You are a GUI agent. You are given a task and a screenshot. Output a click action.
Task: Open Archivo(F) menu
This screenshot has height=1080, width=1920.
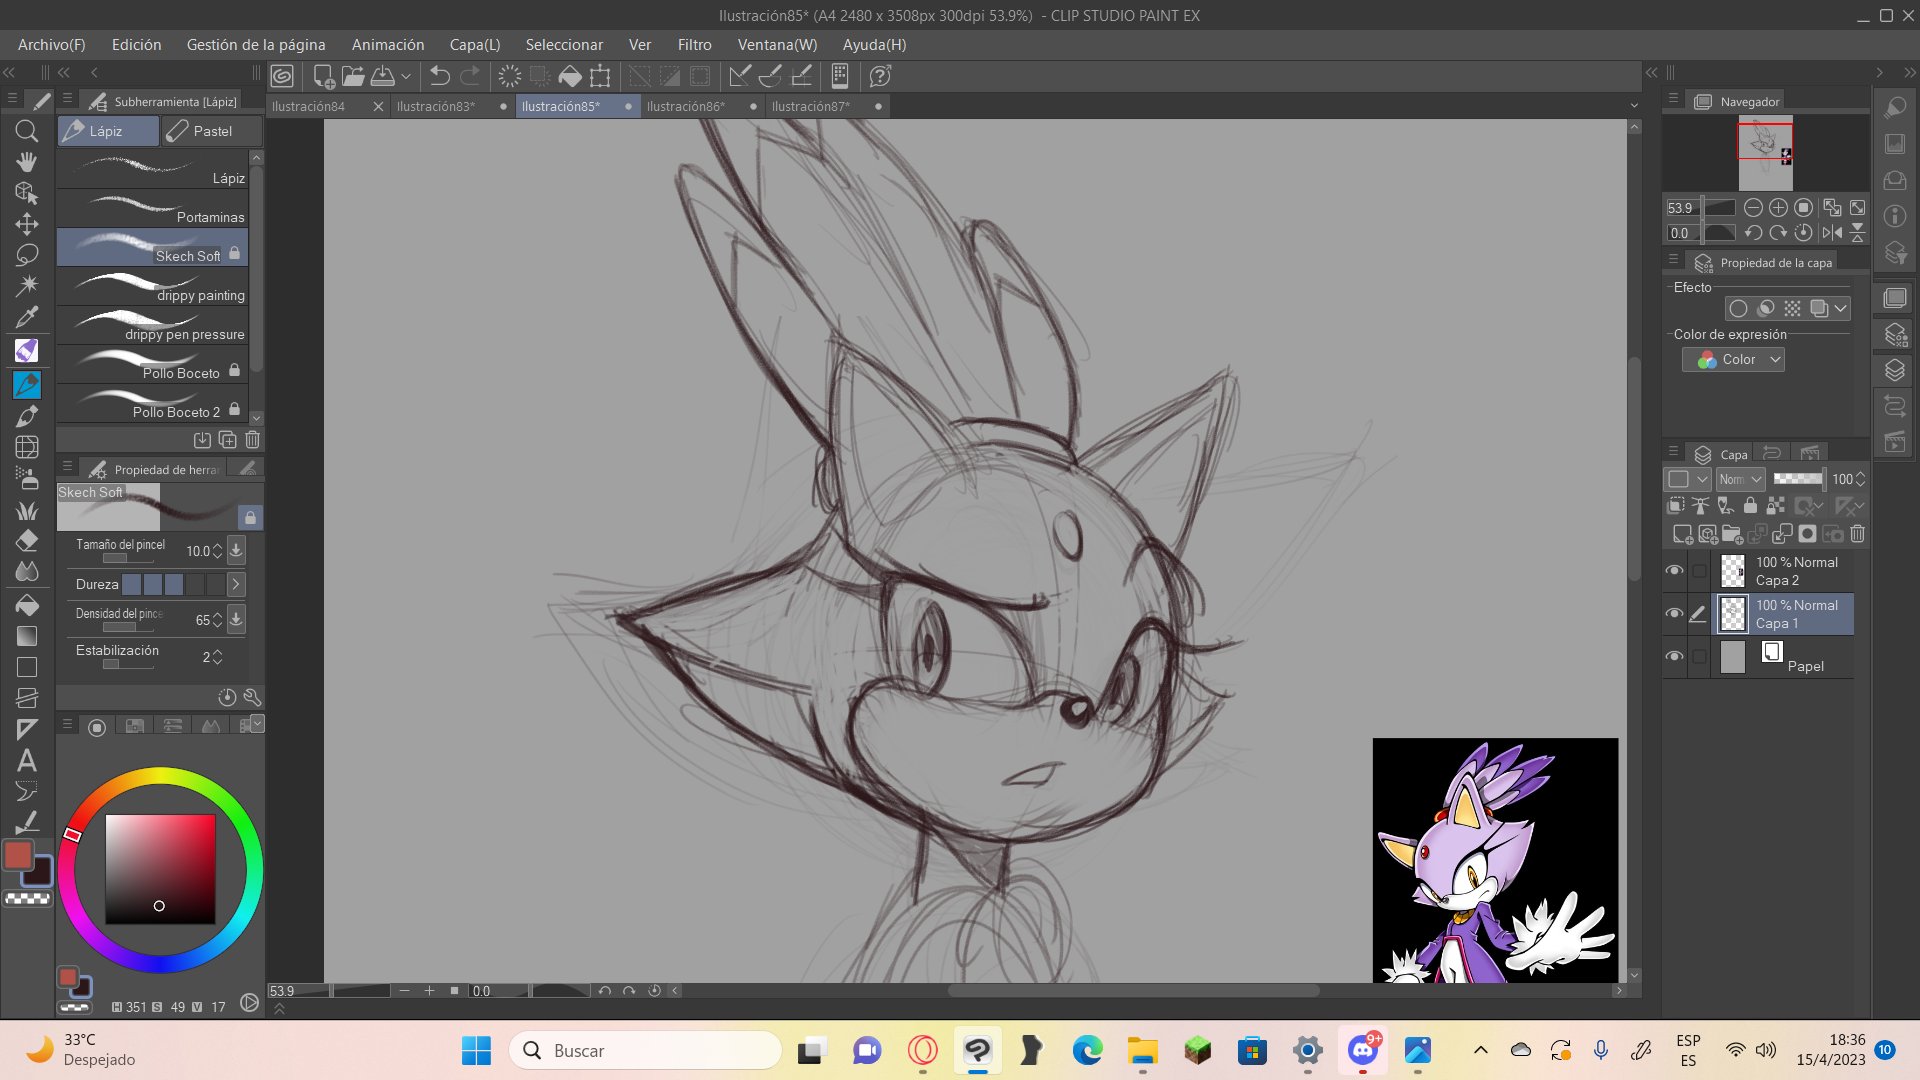(x=52, y=45)
